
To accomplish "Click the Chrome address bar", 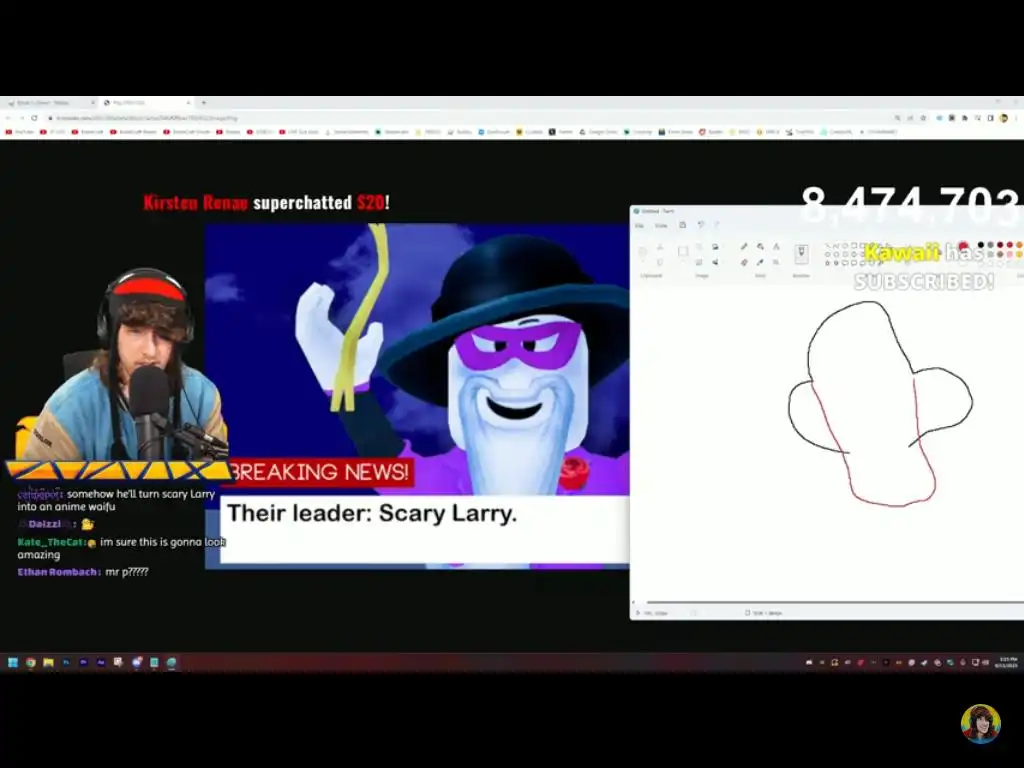I will tap(470, 118).
